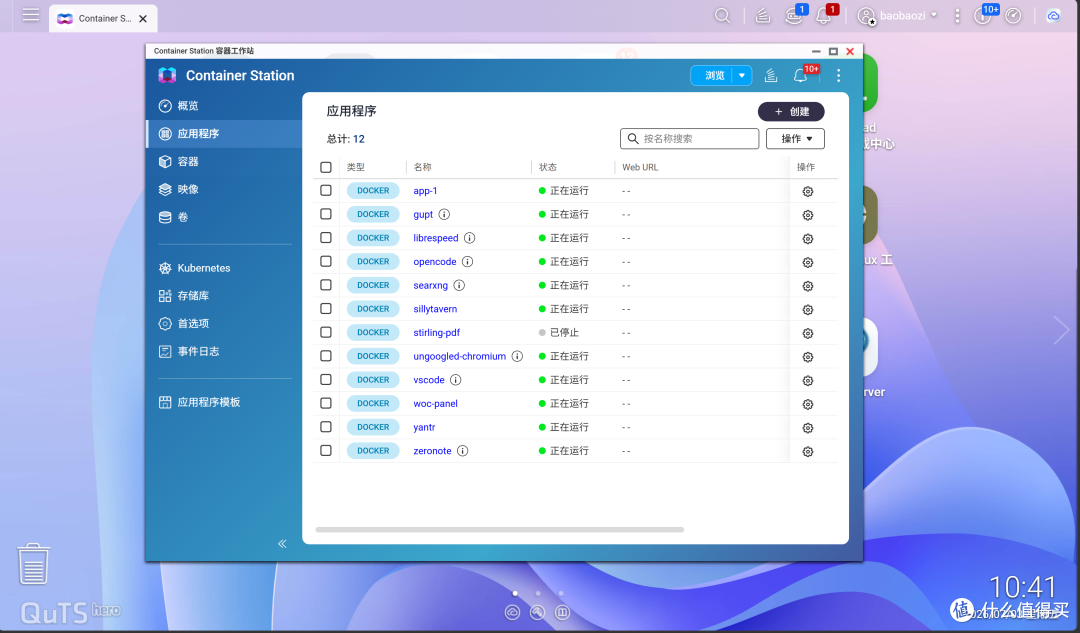Viewport: 1080px width, 633px height.
Task: Open the yantr application link
Action: 424,427
